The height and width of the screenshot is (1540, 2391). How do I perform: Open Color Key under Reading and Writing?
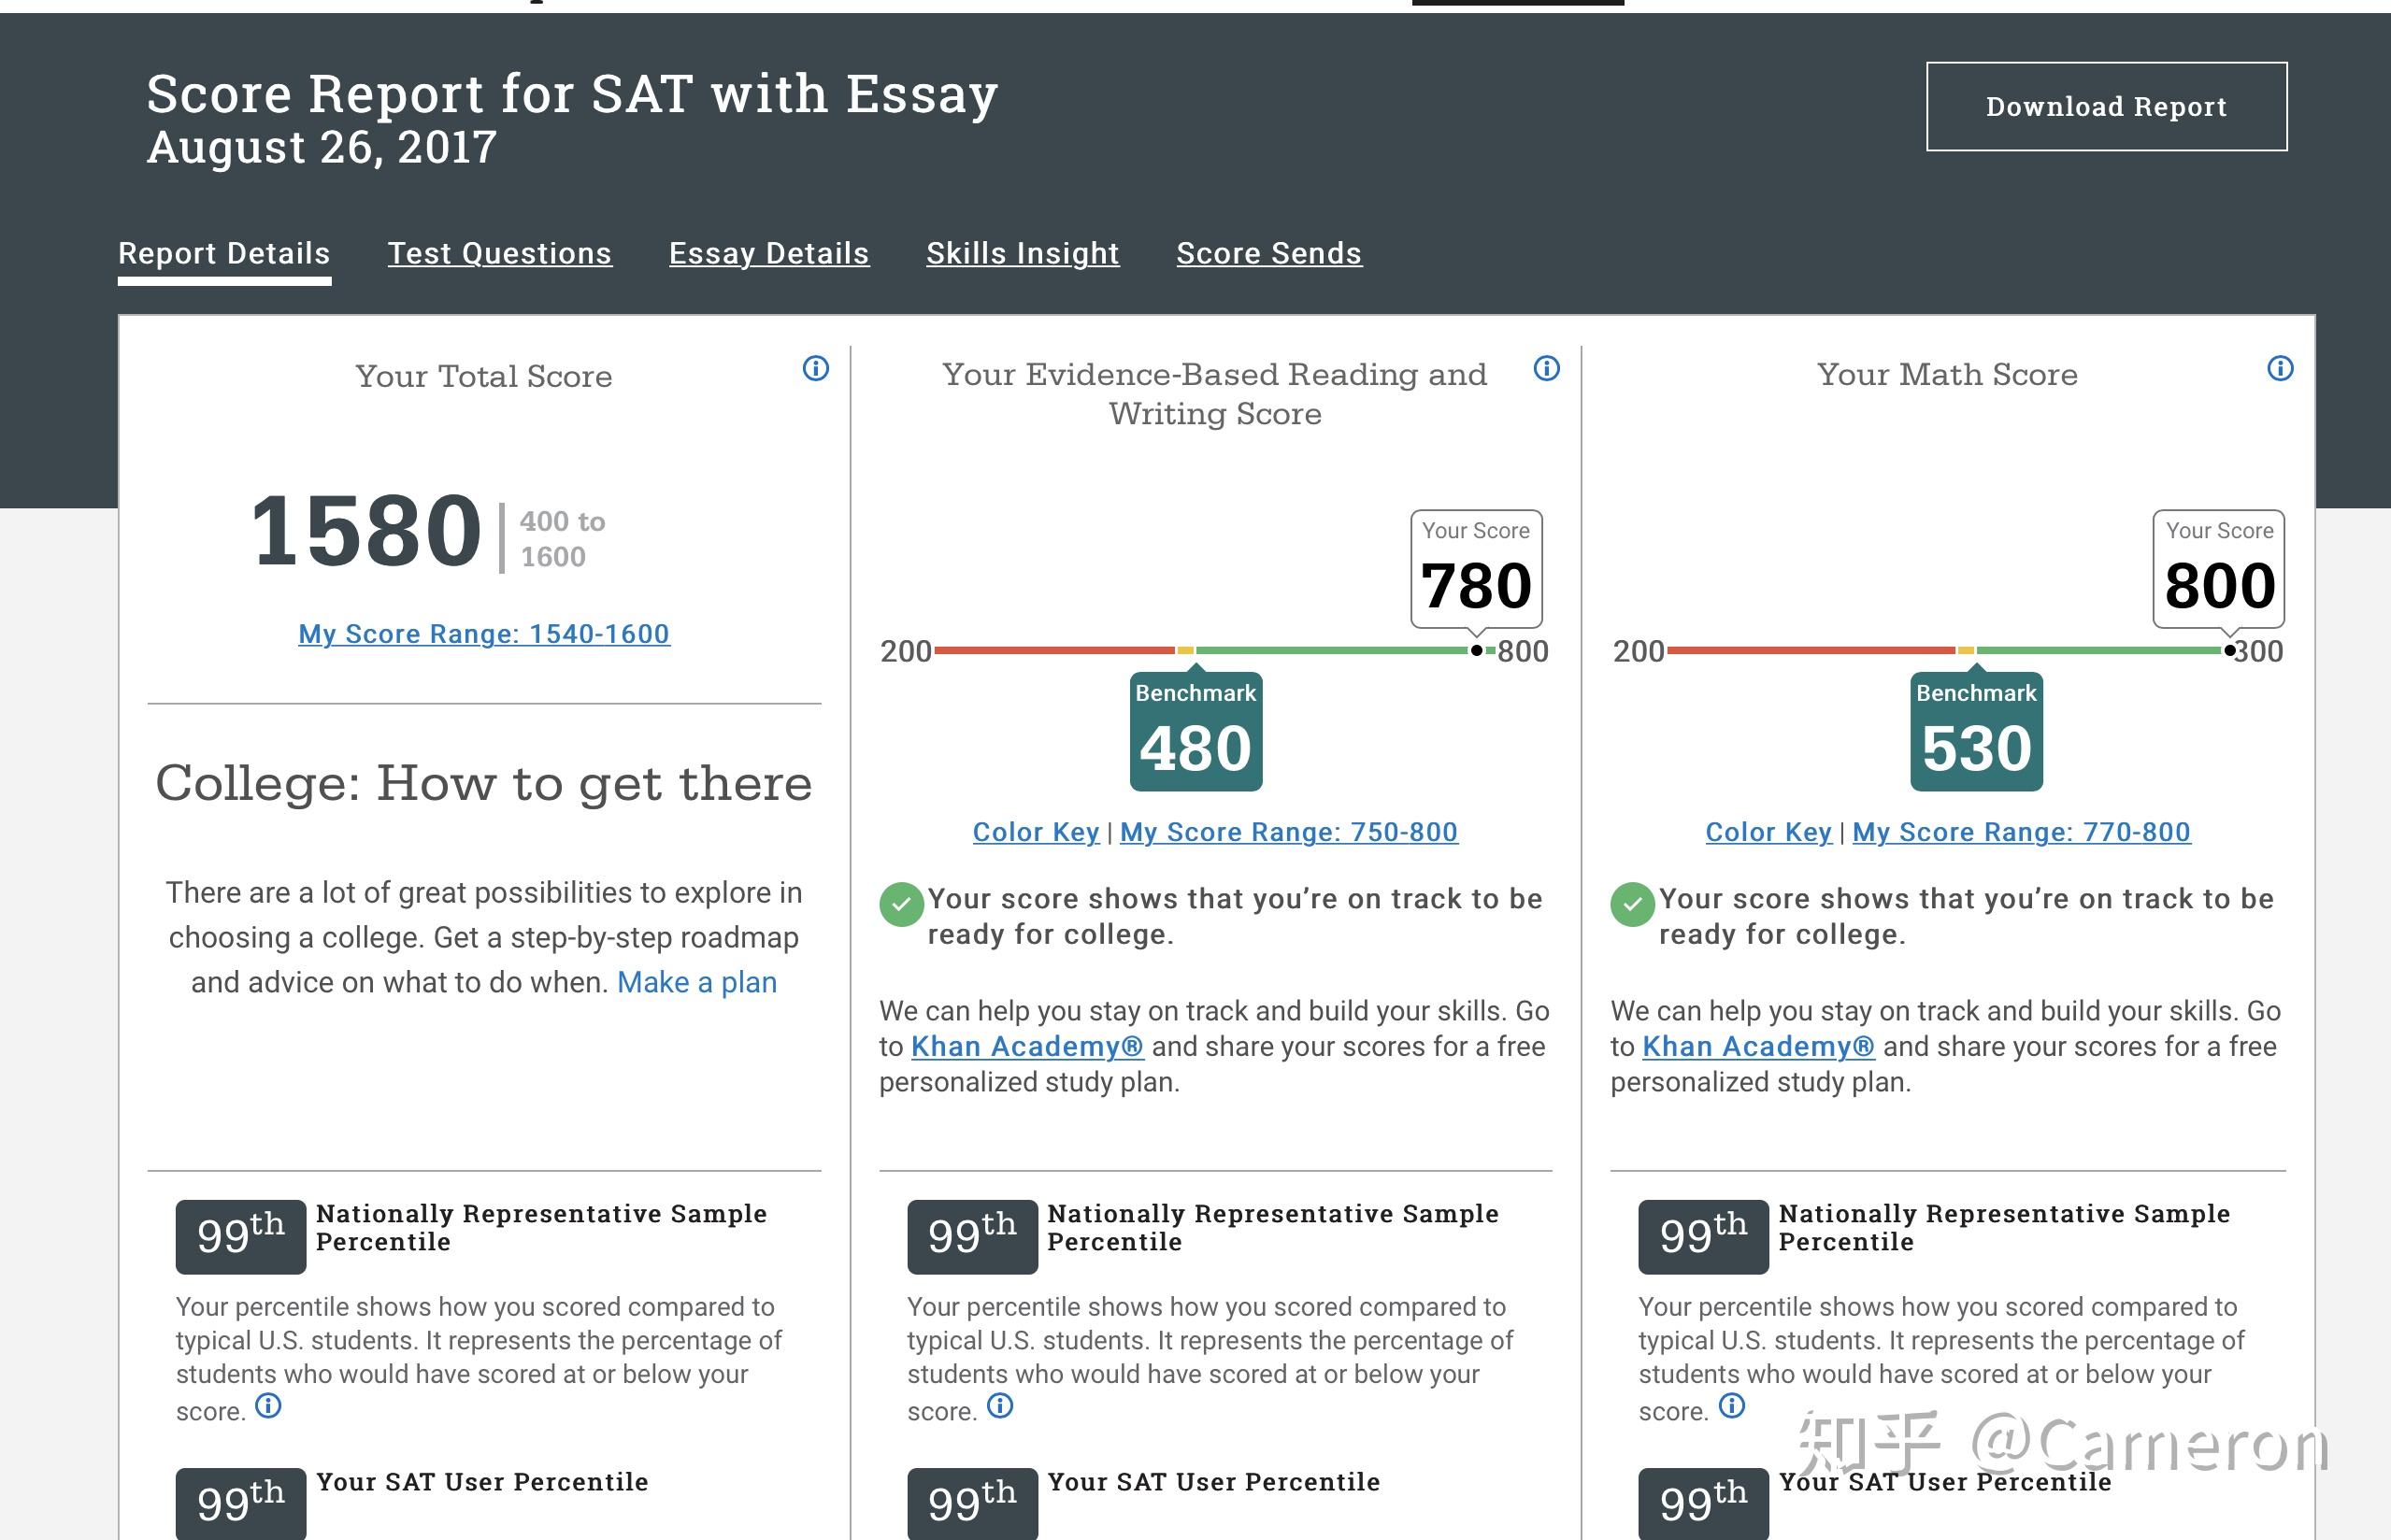tap(1035, 832)
